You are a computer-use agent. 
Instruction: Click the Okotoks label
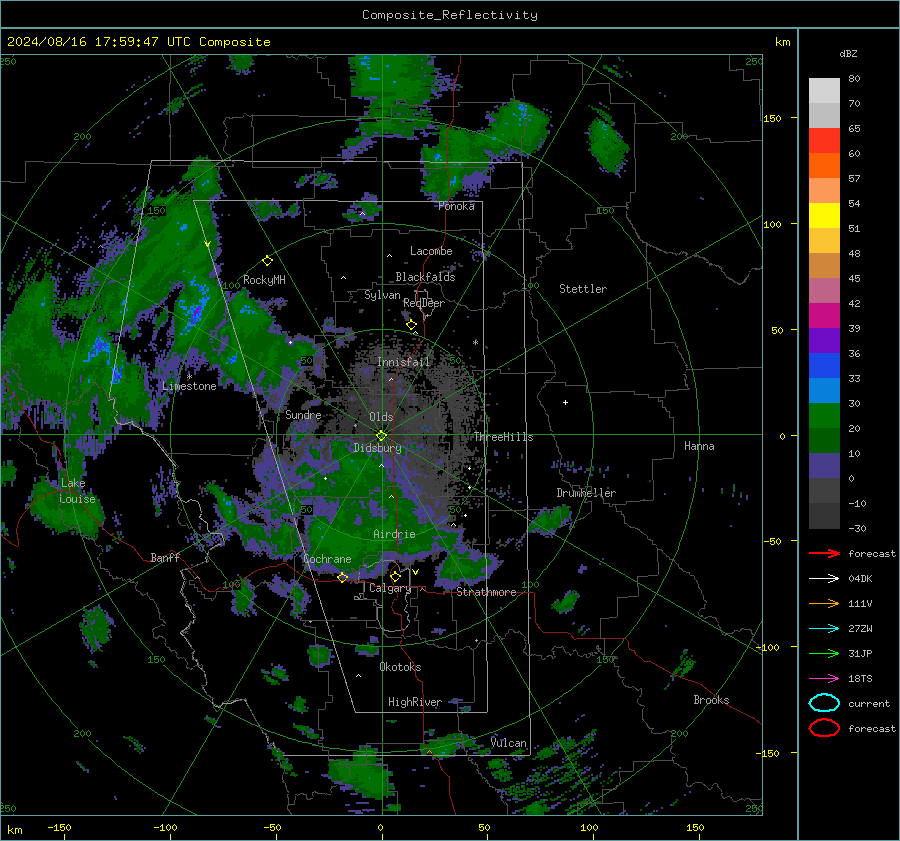pos(400,667)
